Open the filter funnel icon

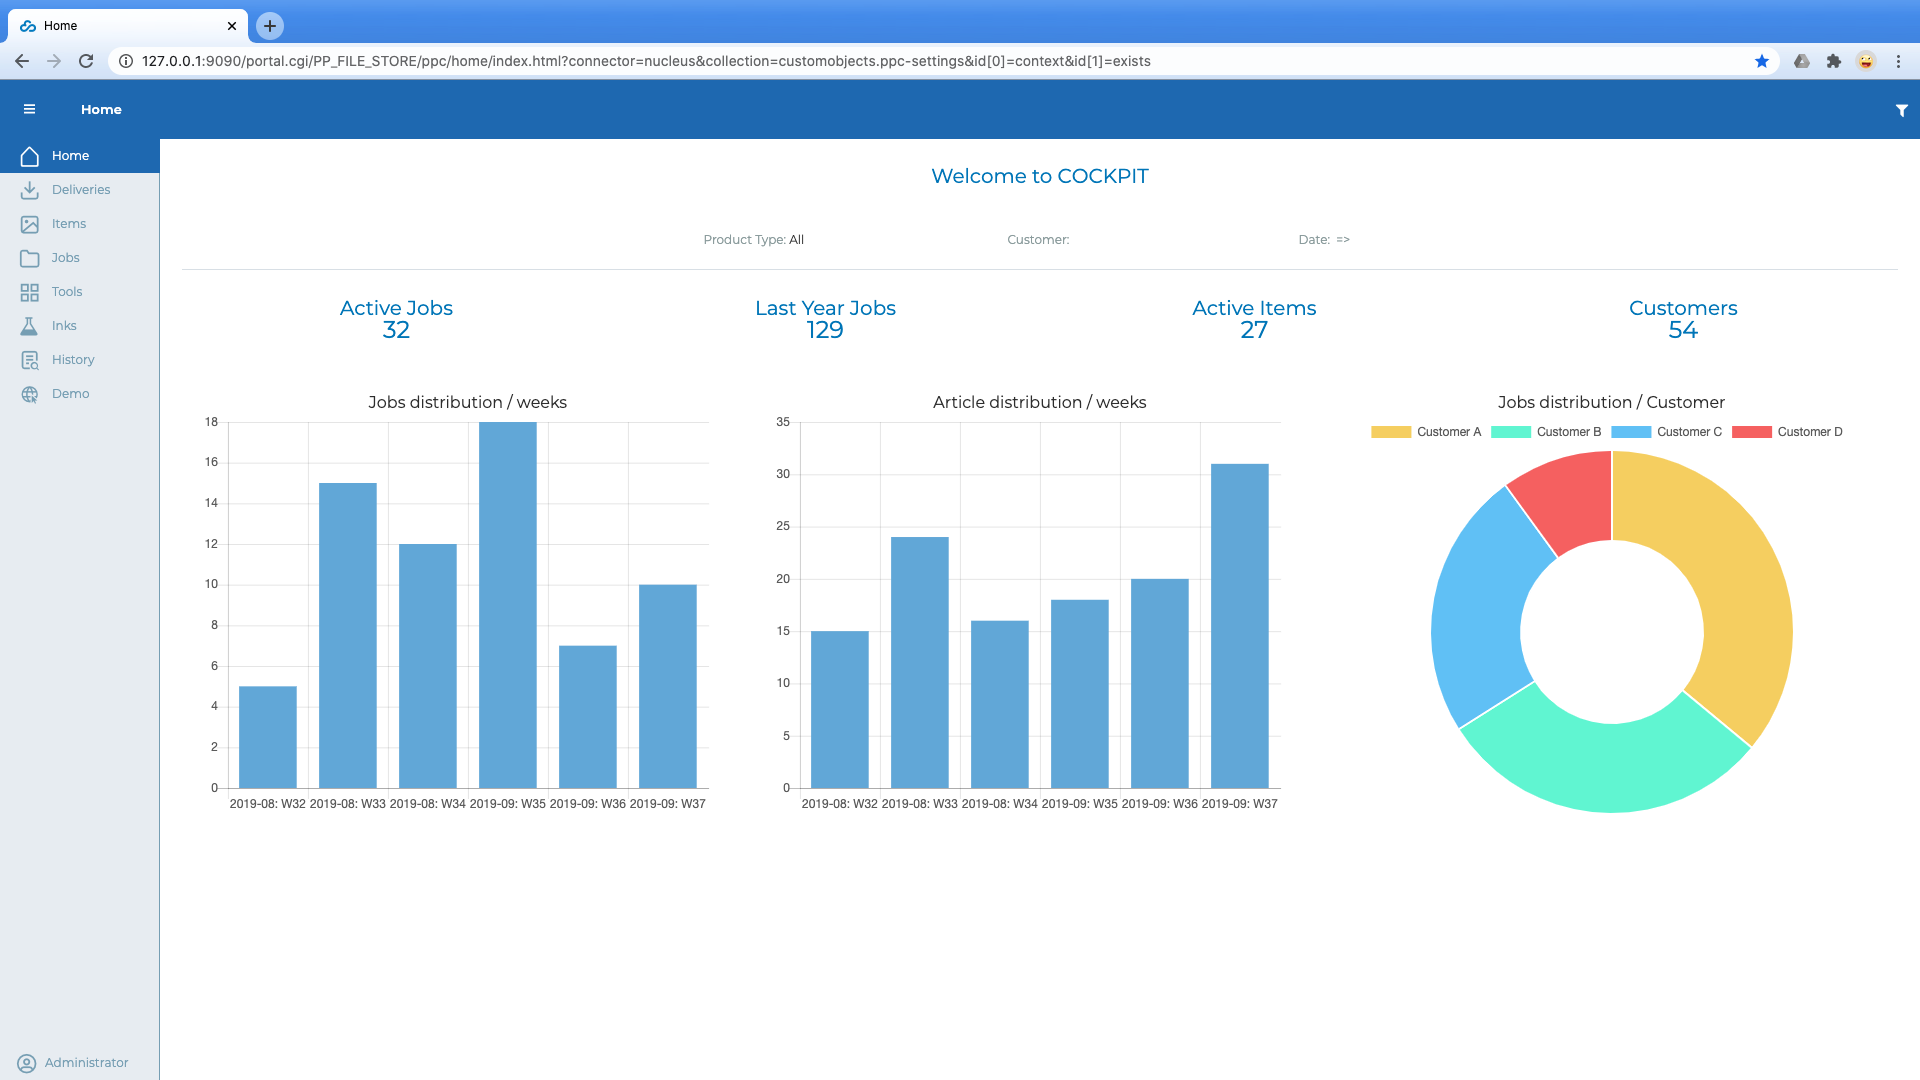click(x=1901, y=110)
